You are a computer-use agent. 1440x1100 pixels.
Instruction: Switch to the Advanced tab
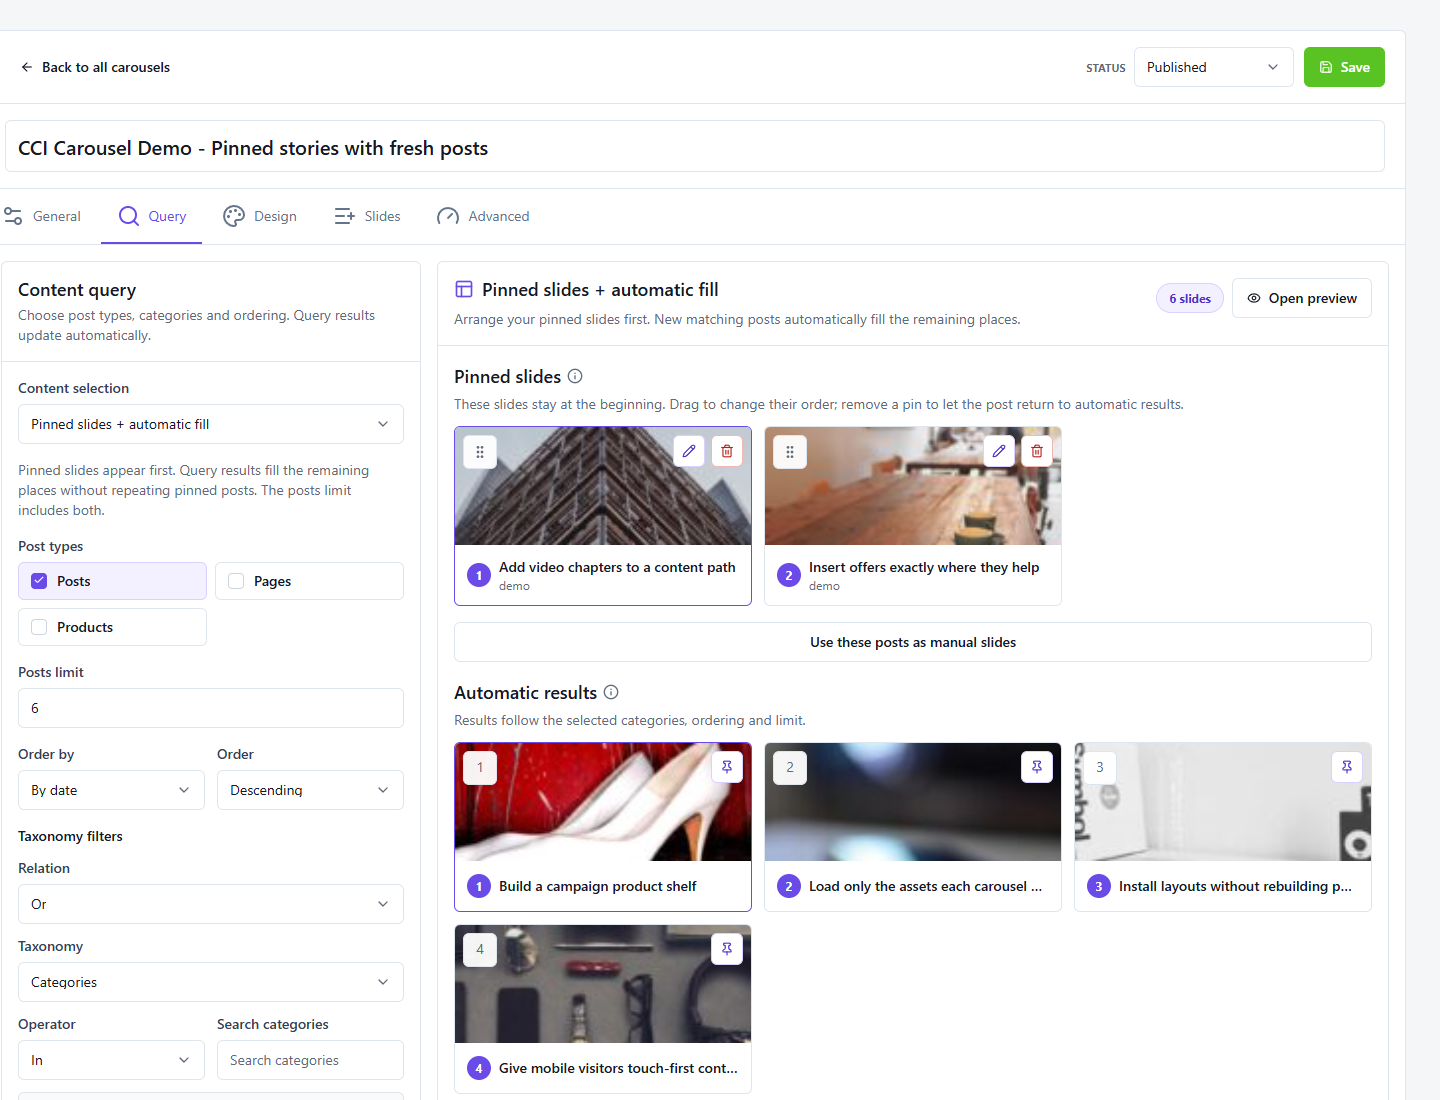483,216
